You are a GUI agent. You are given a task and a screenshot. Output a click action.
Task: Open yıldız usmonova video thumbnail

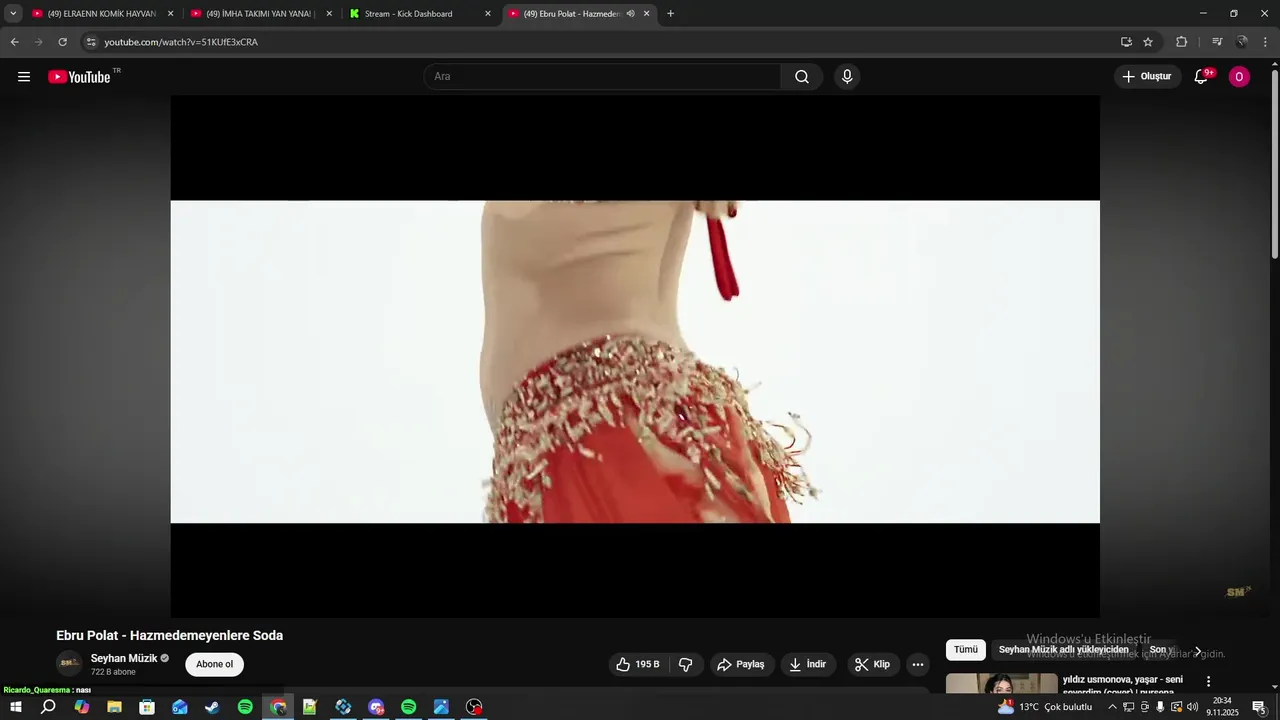click(x=1002, y=684)
